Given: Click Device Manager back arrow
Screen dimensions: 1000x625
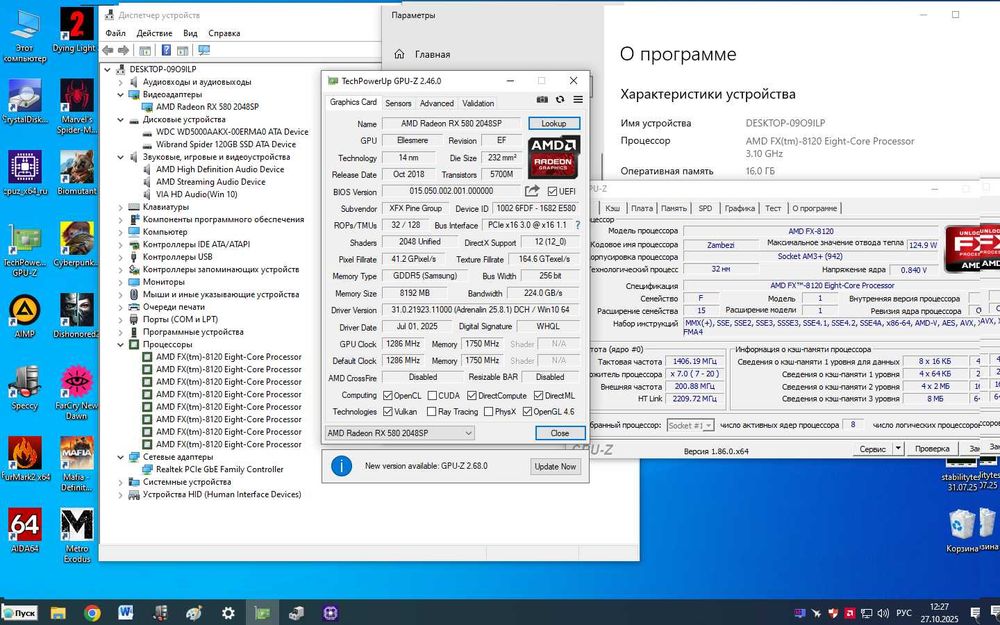Looking at the screenshot, I should [108, 50].
